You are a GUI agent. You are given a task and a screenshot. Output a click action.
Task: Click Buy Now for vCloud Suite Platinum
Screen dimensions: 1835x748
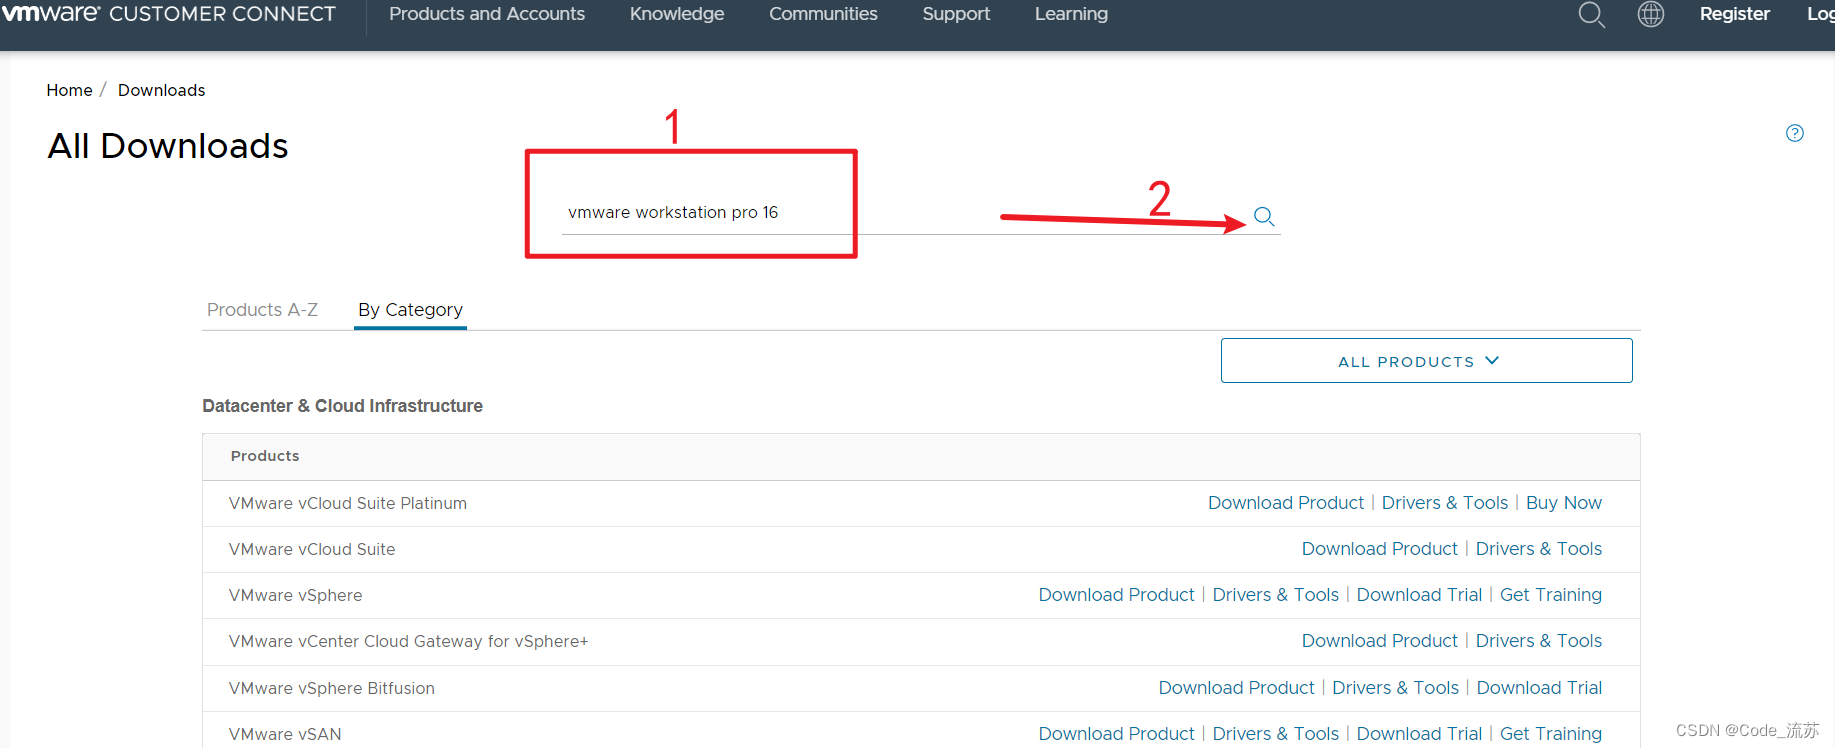coord(1564,503)
